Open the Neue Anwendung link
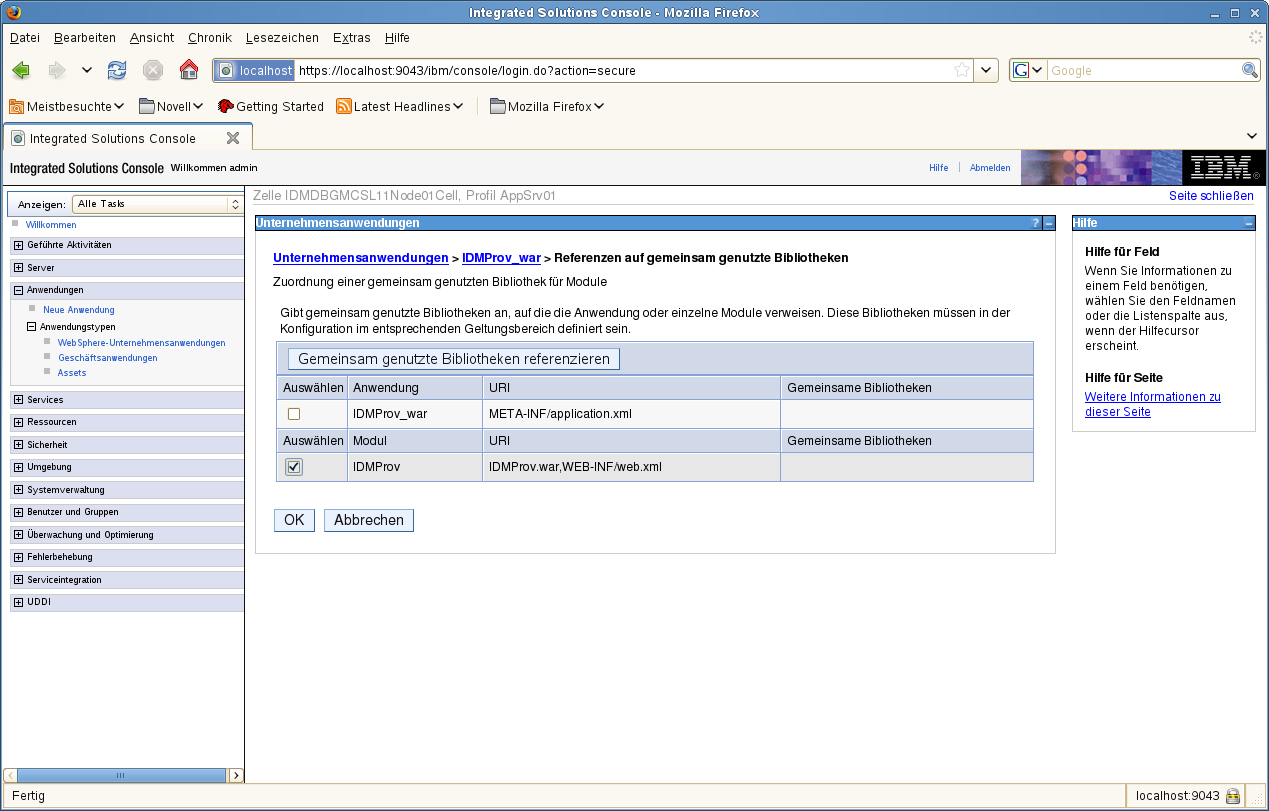This screenshot has height=811, width=1269. pyautogui.click(x=79, y=310)
